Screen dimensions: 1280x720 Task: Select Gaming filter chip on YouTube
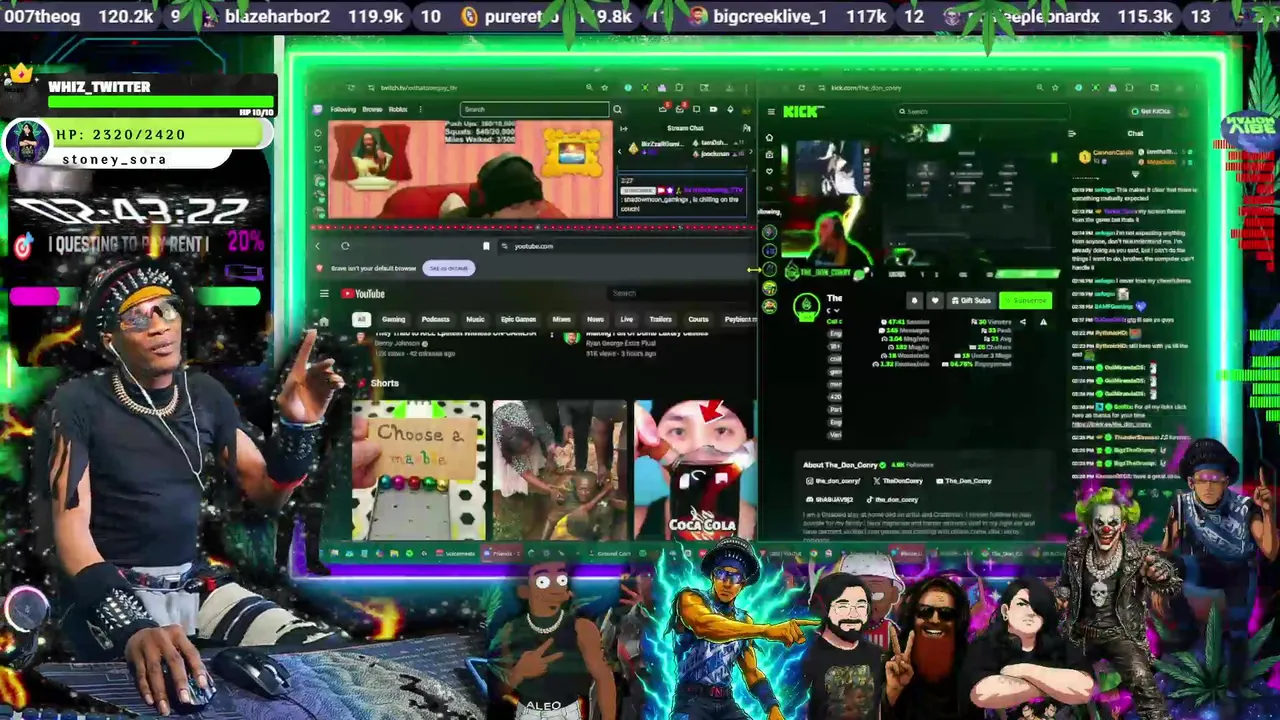pyautogui.click(x=394, y=319)
